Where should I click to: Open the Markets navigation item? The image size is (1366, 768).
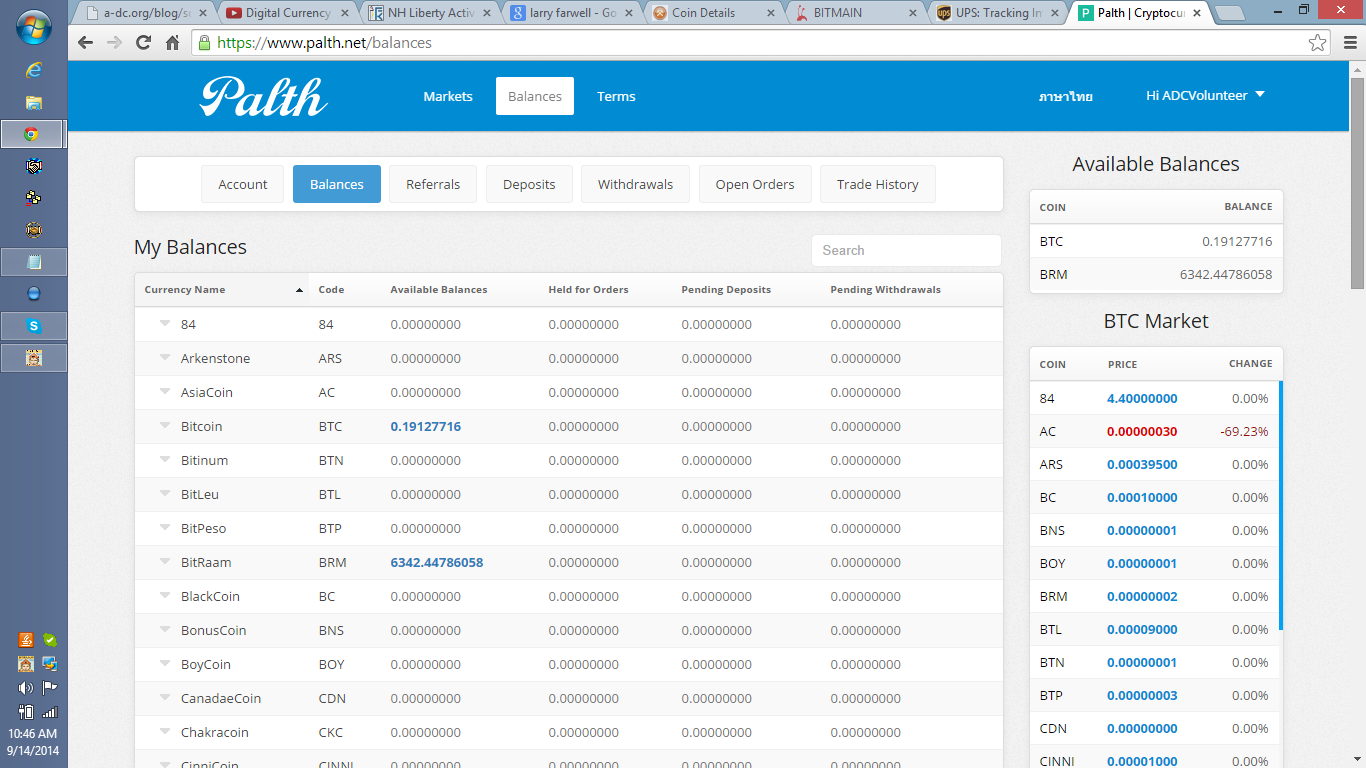click(x=447, y=97)
